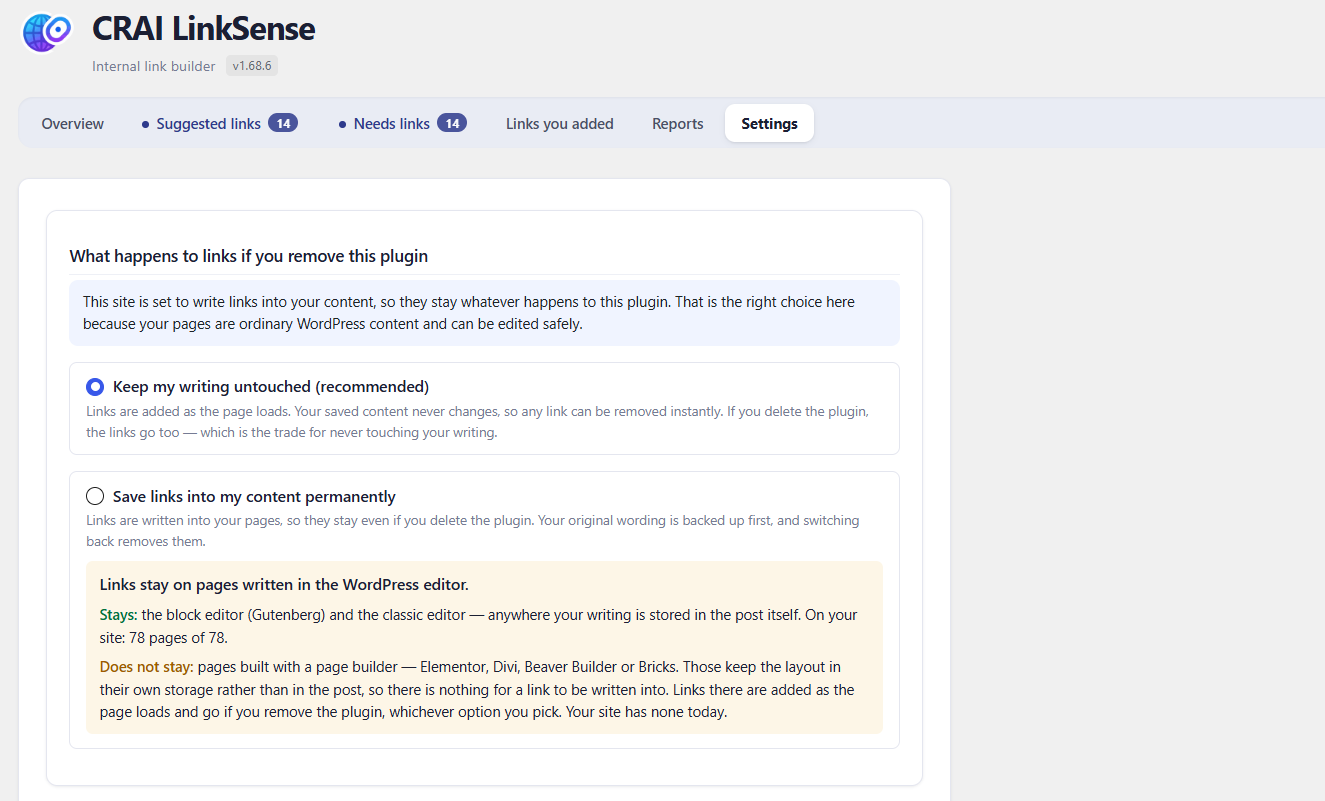1325x801 pixels.
Task: Open the Needs links tab
Action: coord(404,124)
